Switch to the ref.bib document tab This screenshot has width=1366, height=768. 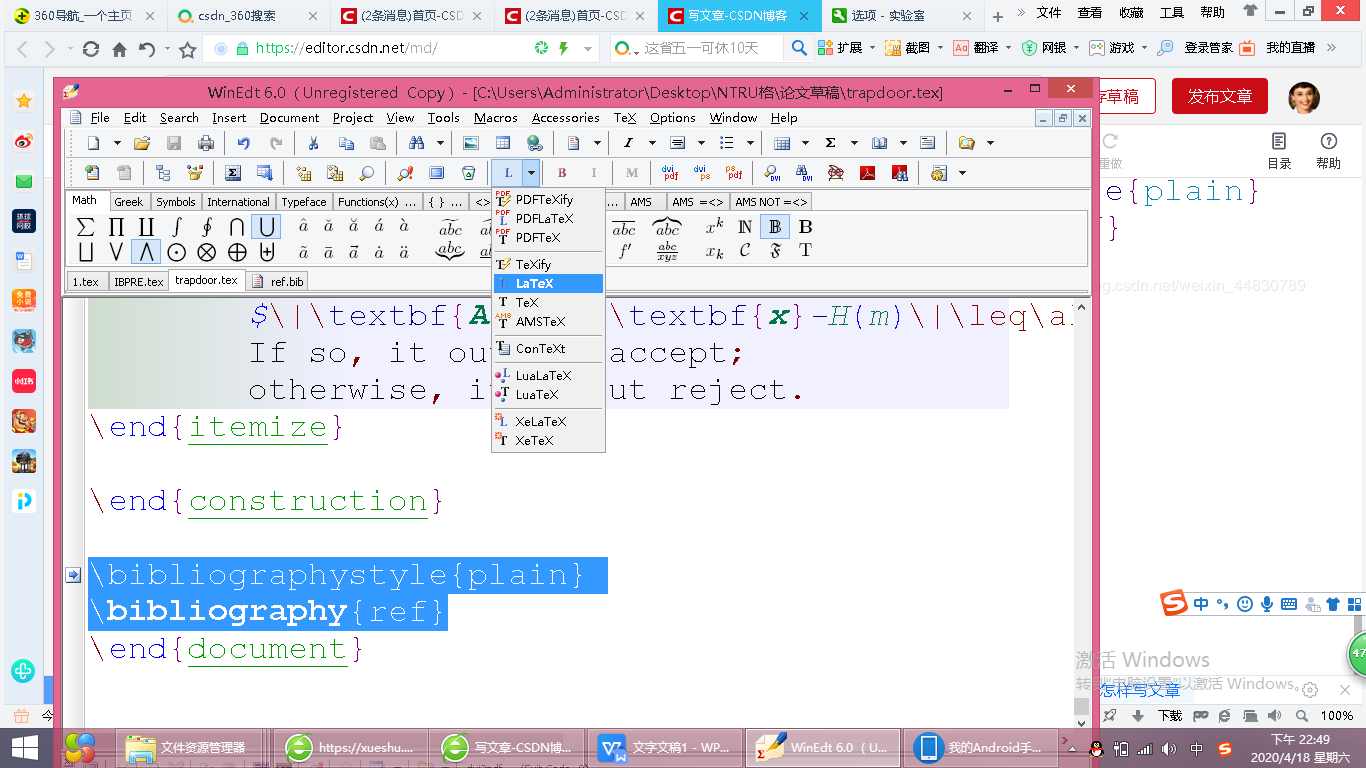[x=279, y=282]
